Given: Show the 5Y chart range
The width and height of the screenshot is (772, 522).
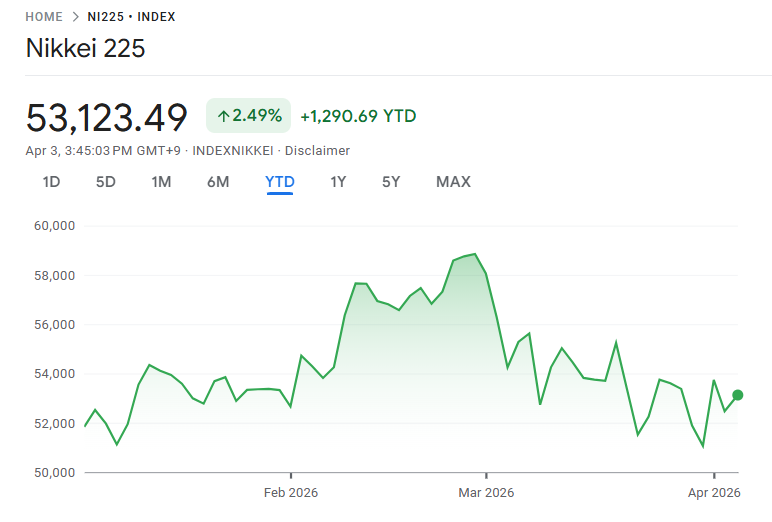Looking at the screenshot, I should point(391,182).
